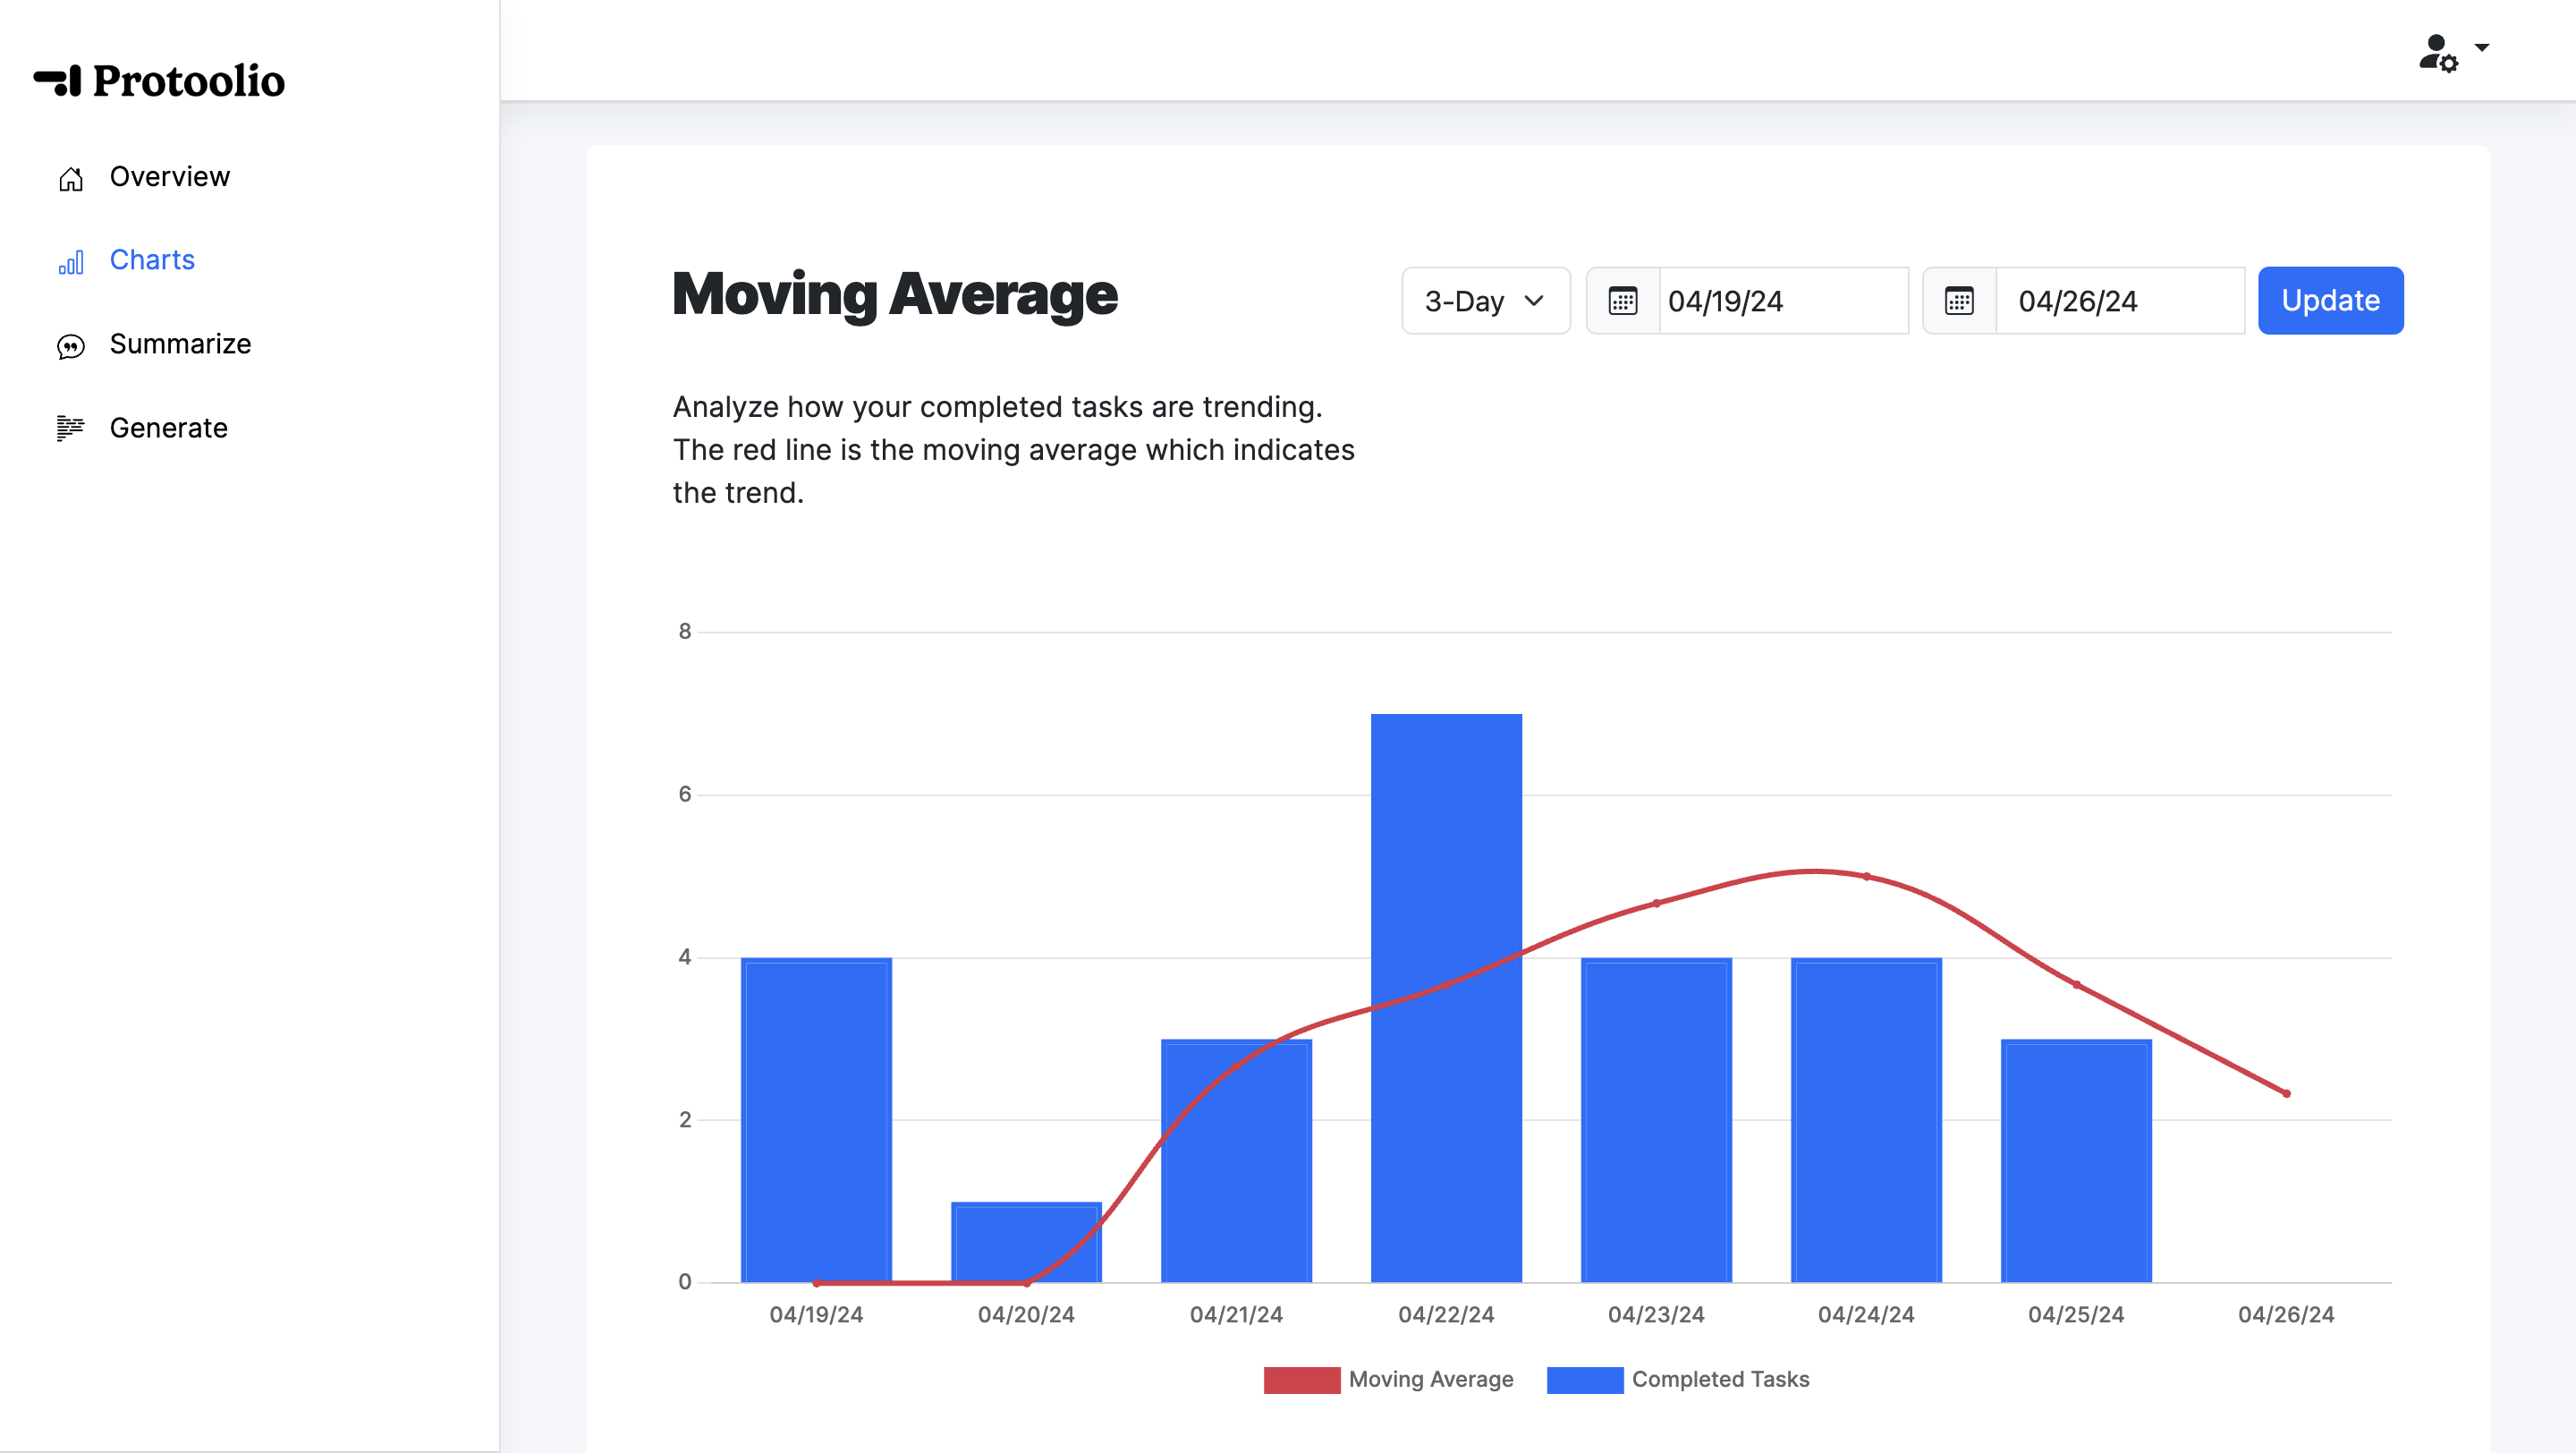
Task: Select Charts in sidebar
Action: tap(152, 260)
